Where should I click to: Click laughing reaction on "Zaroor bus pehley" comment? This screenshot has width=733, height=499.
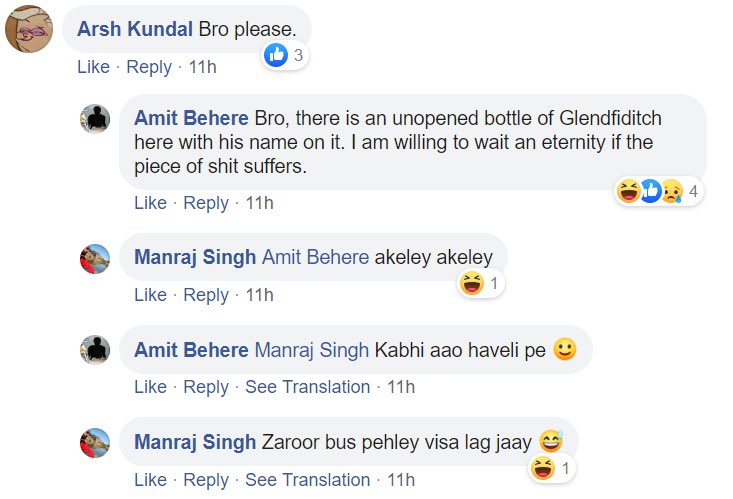pos(543,467)
